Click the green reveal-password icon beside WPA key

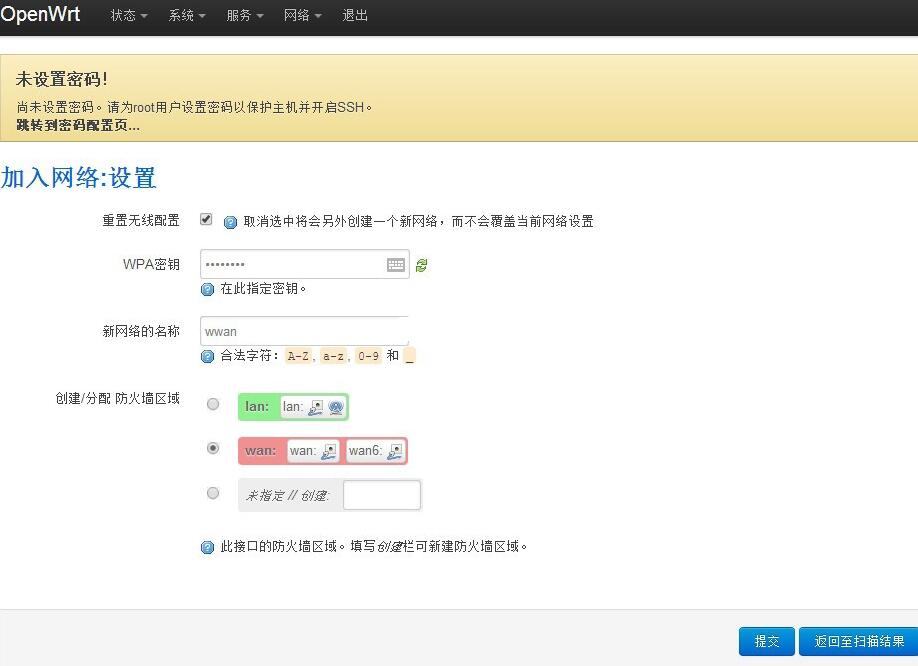pyautogui.click(x=422, y=265)
